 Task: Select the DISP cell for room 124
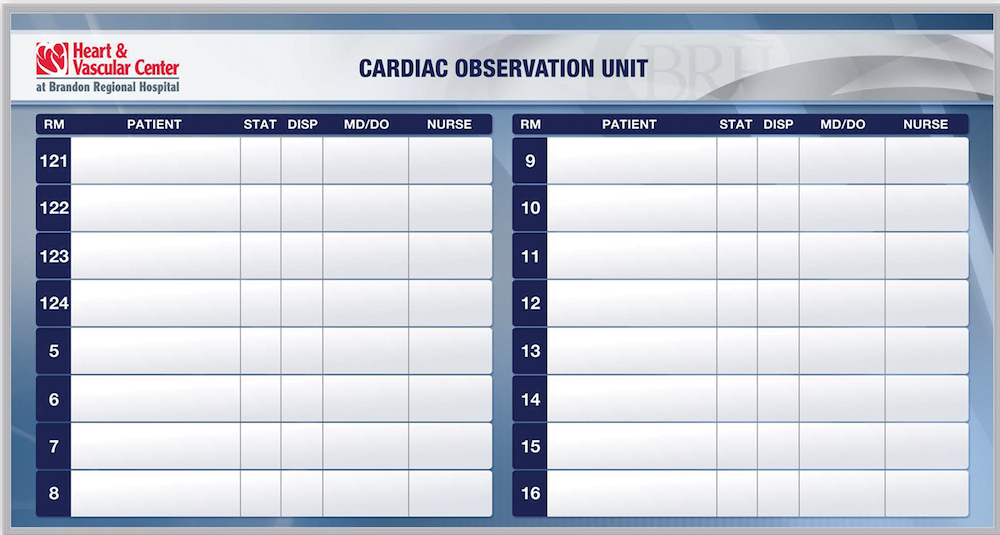pos(302,303)
